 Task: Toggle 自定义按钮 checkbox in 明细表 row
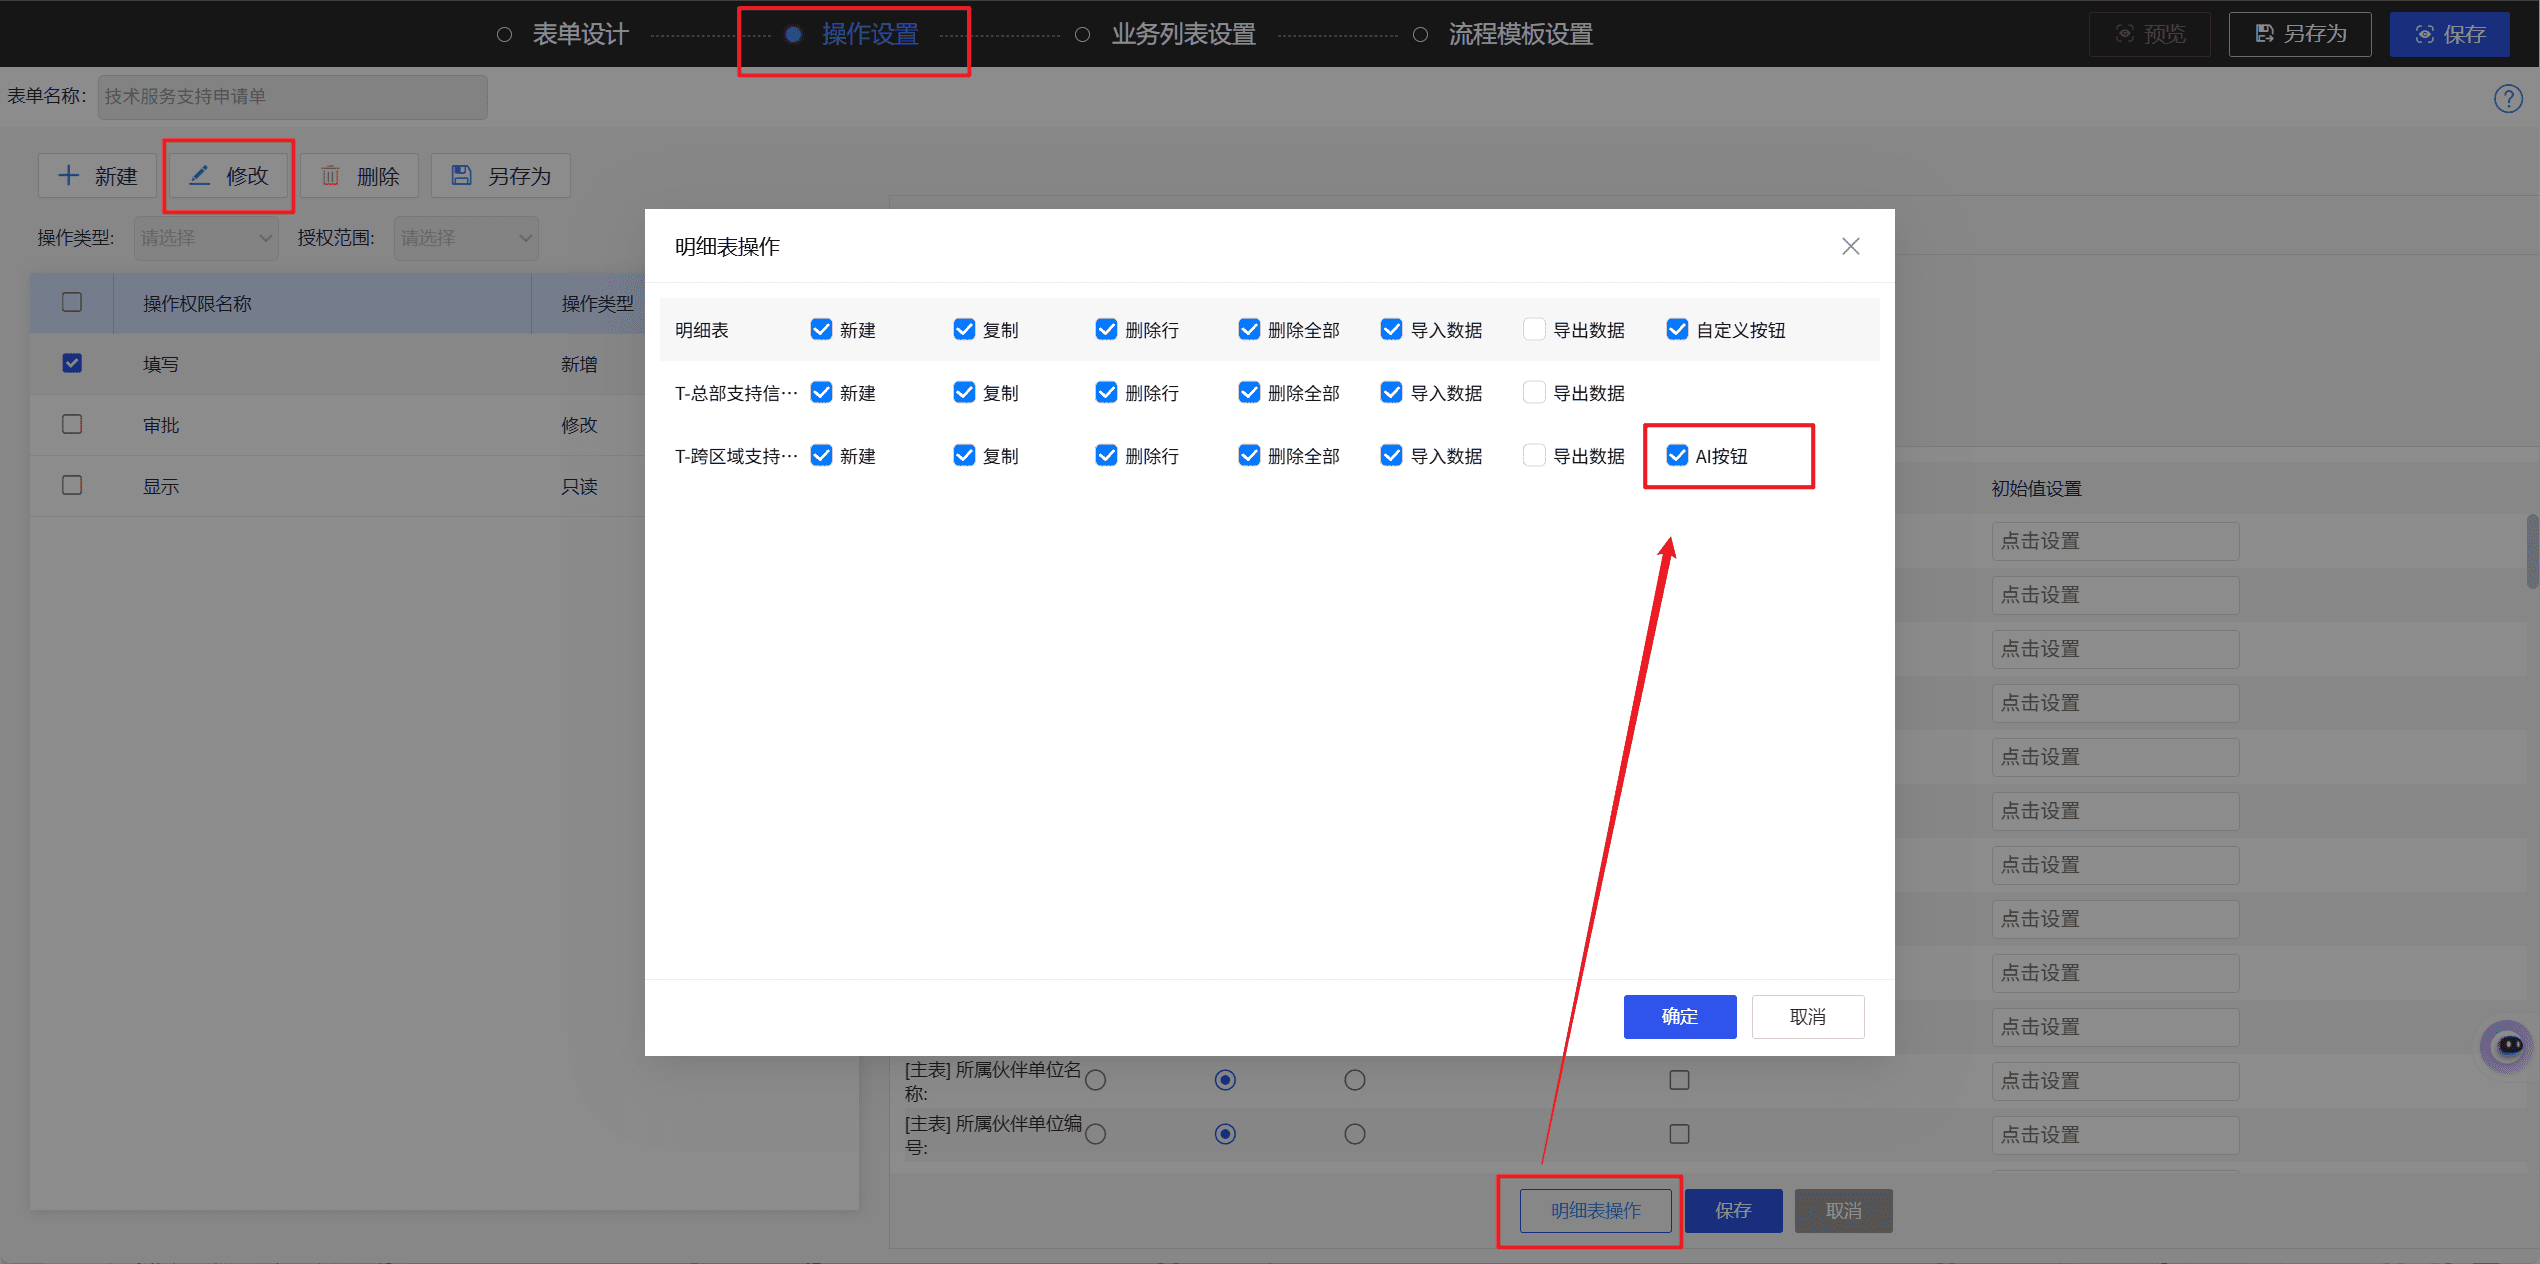(x=1677, y=330)
